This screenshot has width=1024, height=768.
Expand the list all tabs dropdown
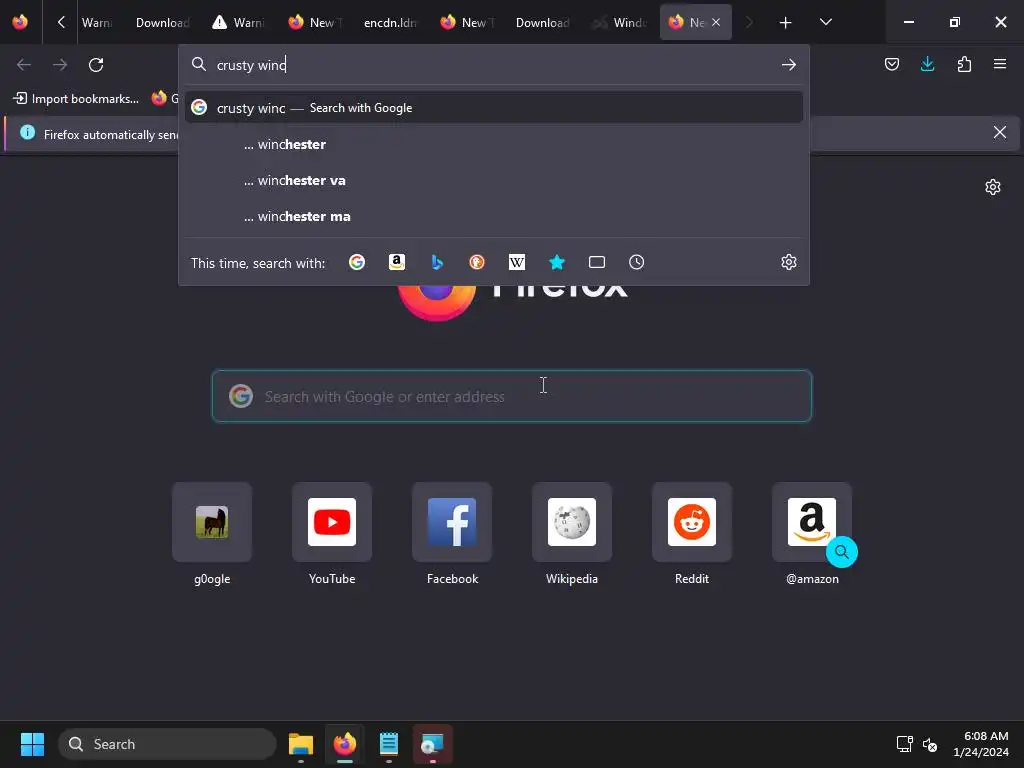click(x=825, y=22)
